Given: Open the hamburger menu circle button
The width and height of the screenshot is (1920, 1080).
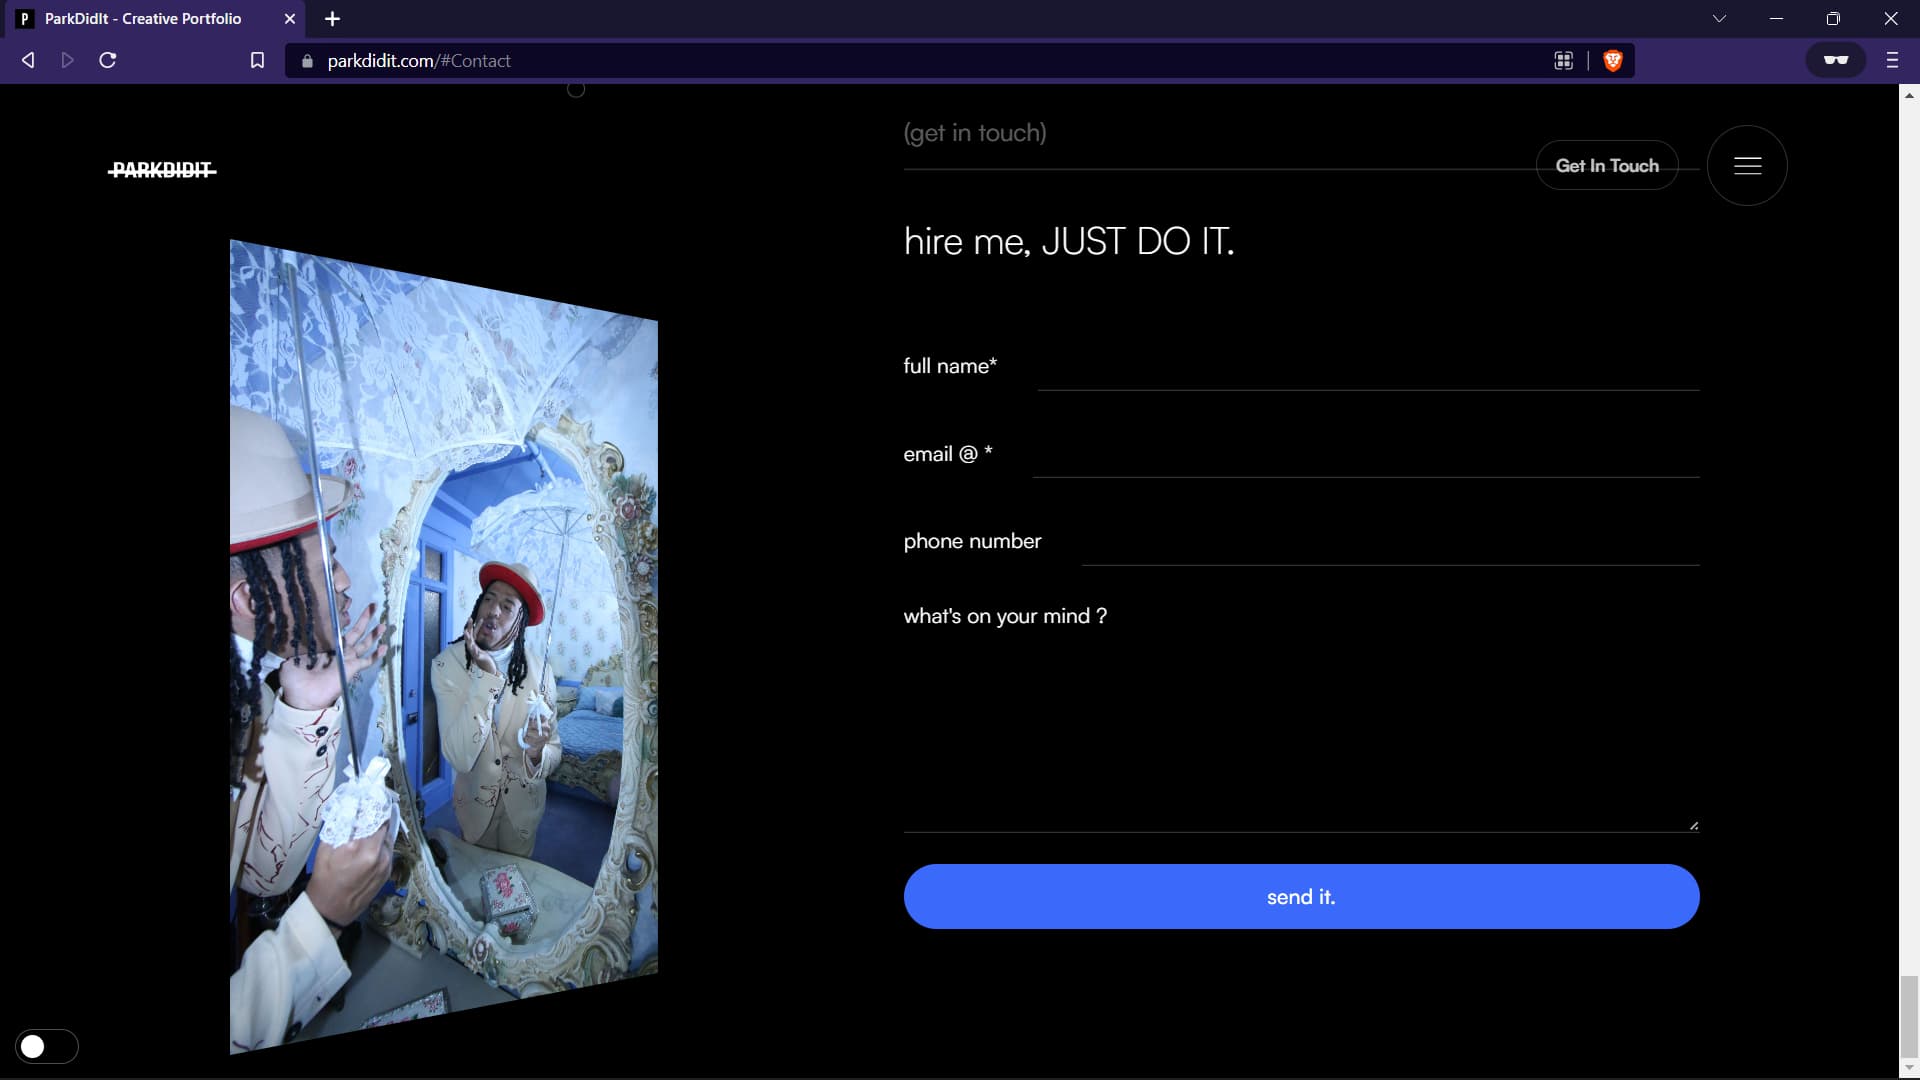Looking at the screenshot, I should click(x=1747, y=166).
